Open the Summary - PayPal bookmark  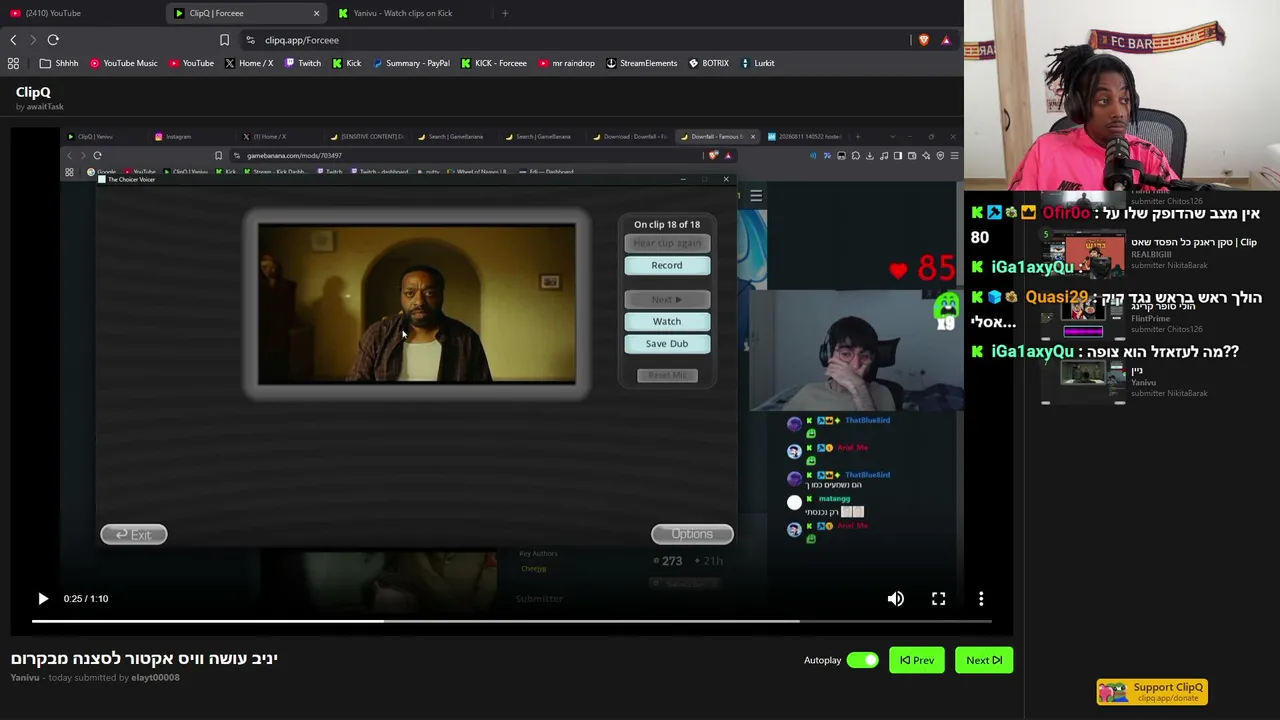[x=411, y=63]
